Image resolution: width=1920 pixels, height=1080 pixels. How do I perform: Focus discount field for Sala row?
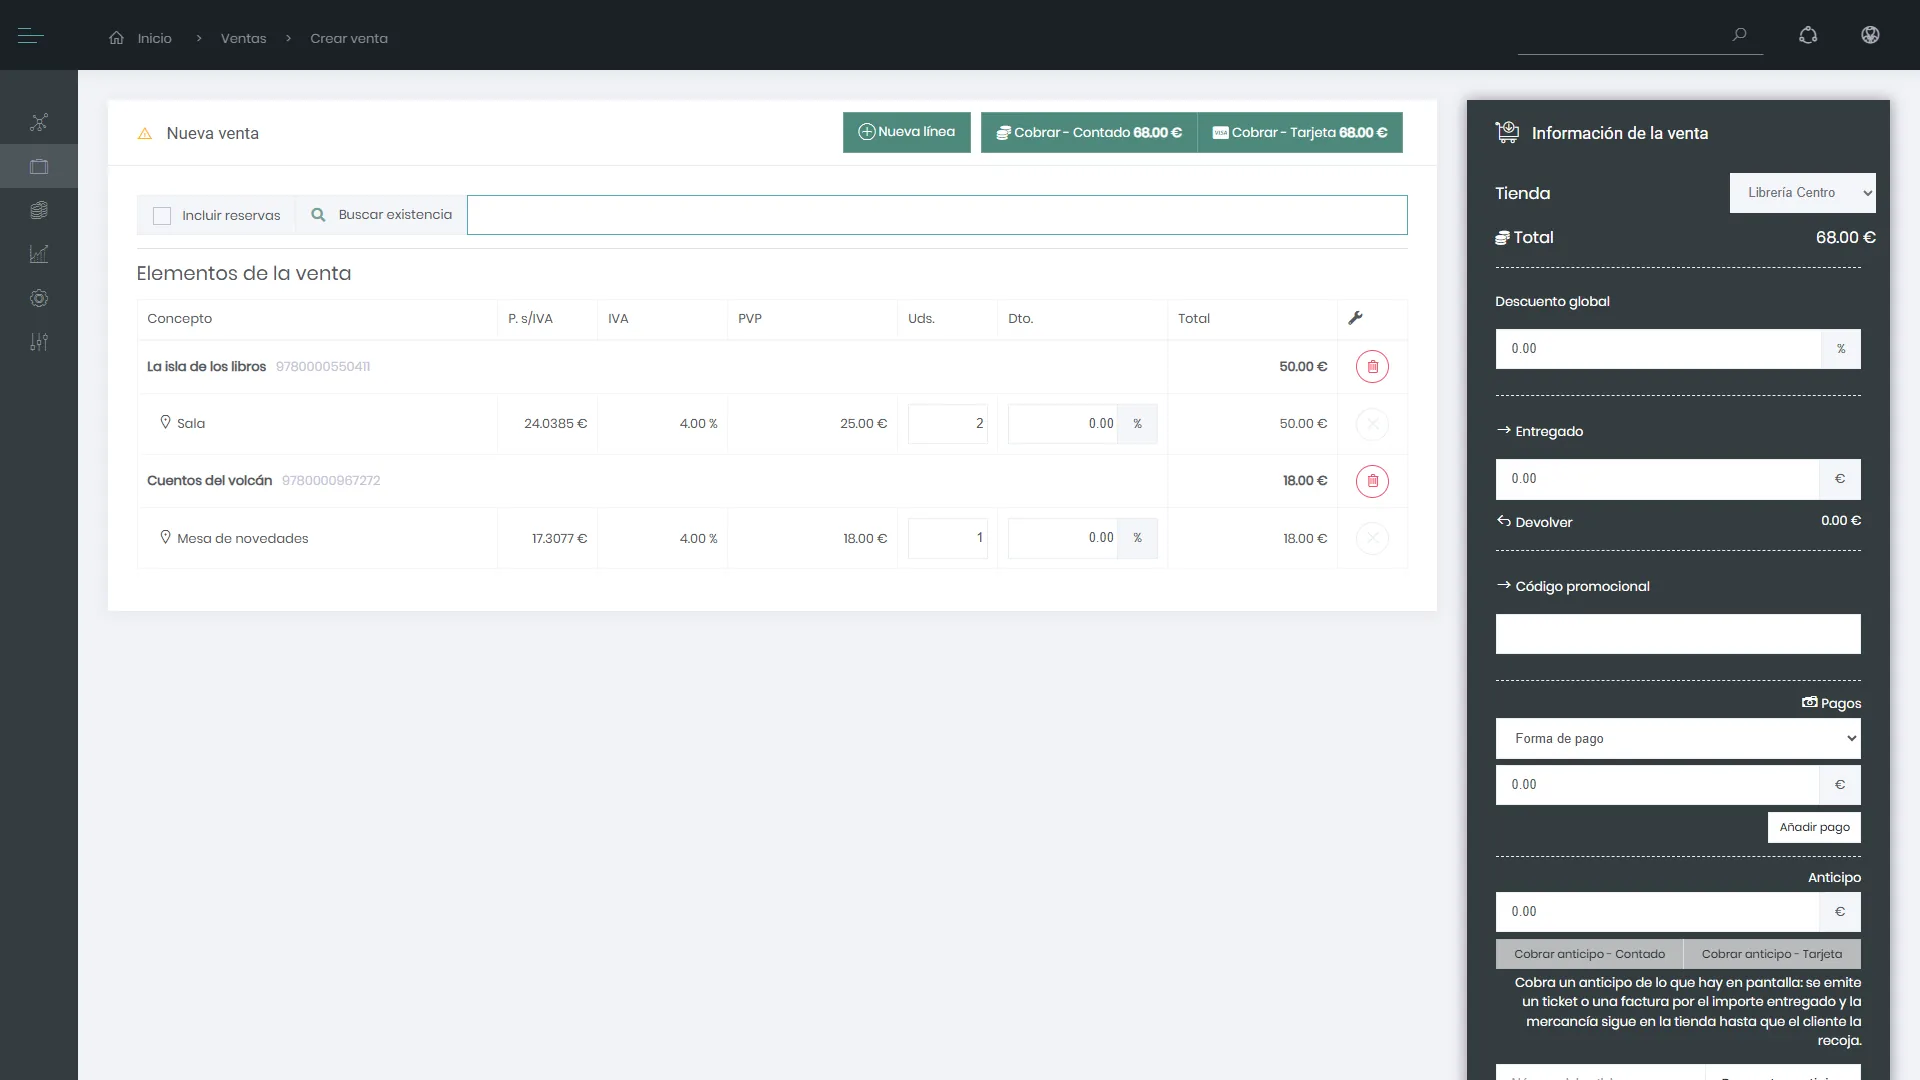(x=1063, y=424)
